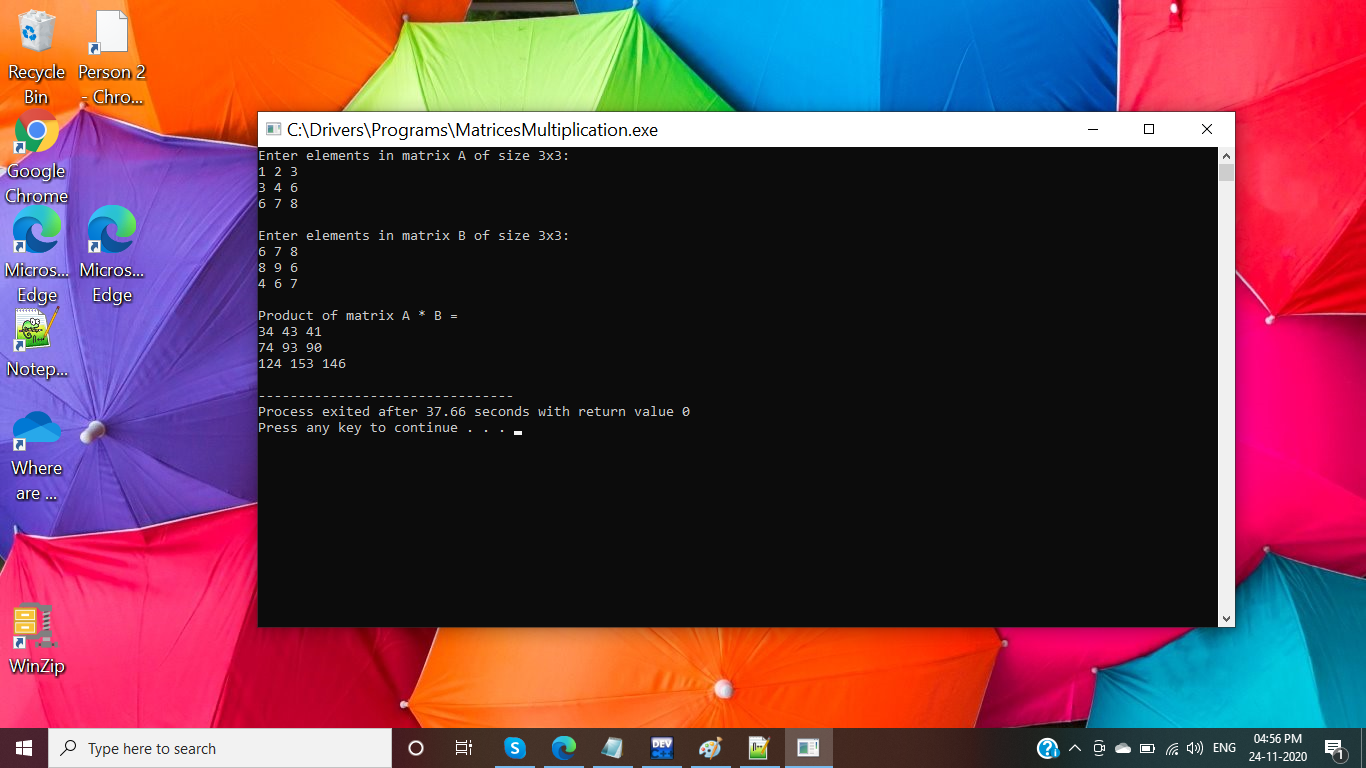Open the clock showing 04:56 PM

click(x=1277, y=748)
